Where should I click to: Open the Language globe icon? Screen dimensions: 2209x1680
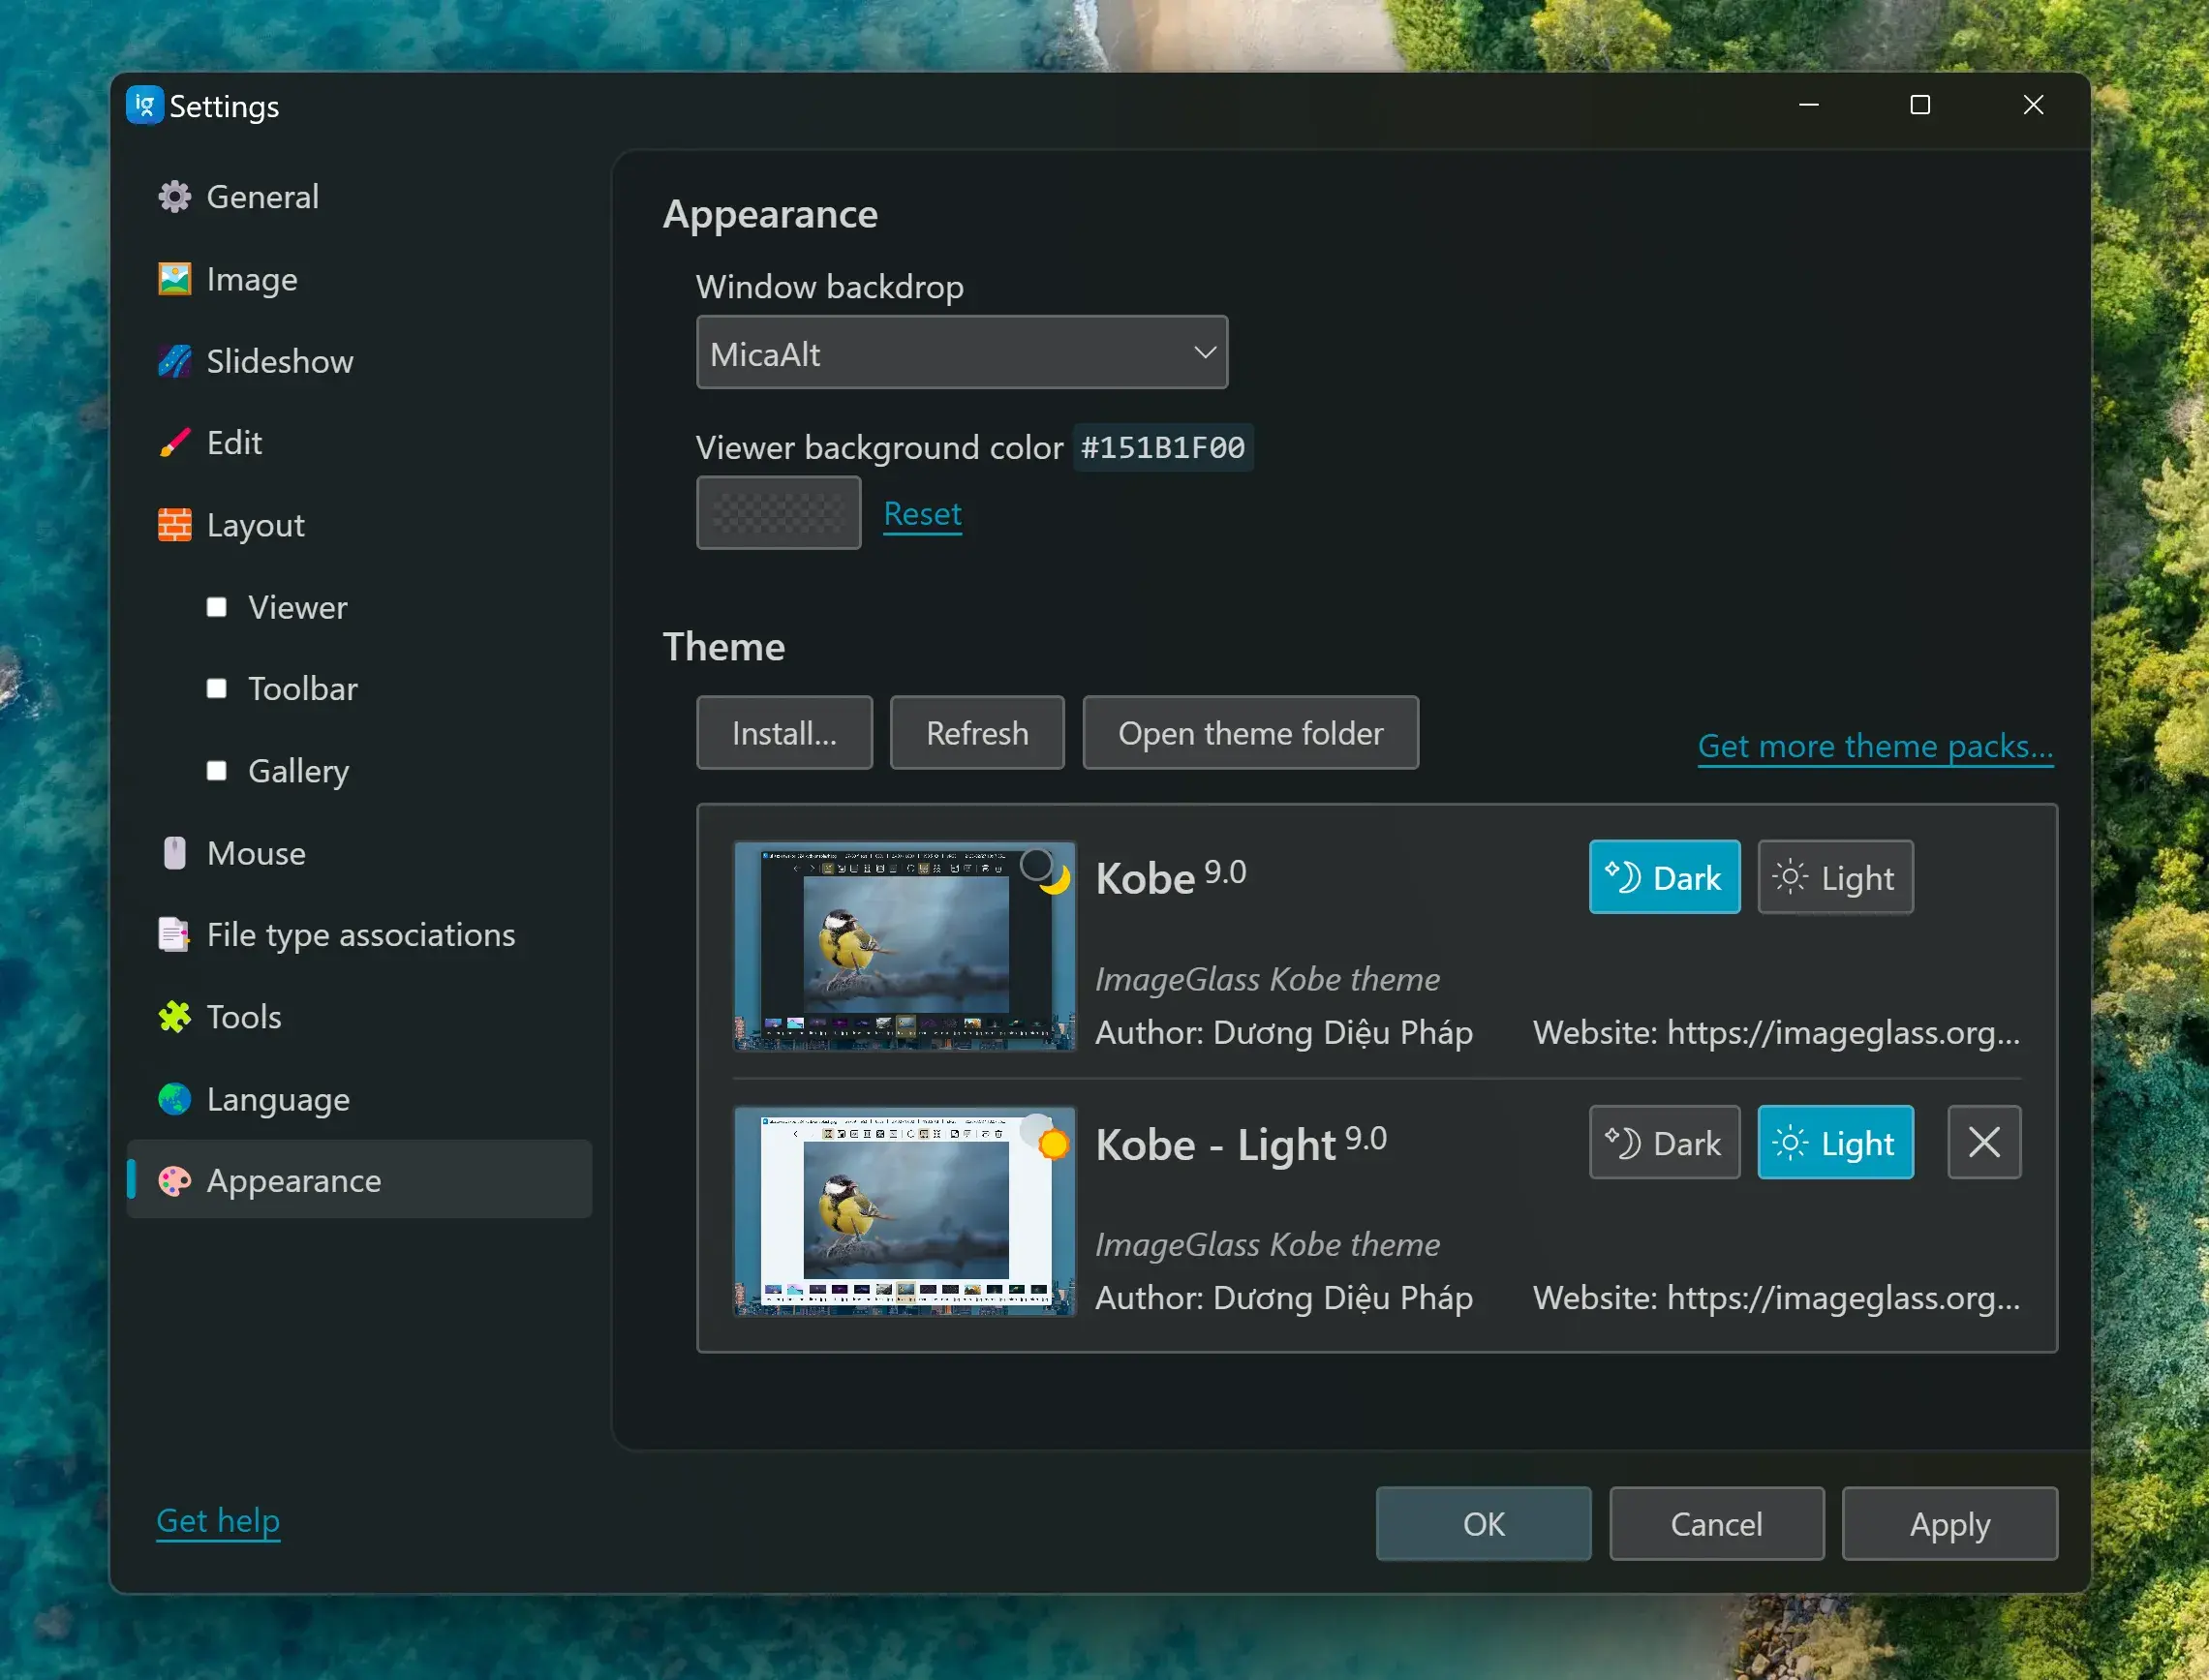[174, 1099]
